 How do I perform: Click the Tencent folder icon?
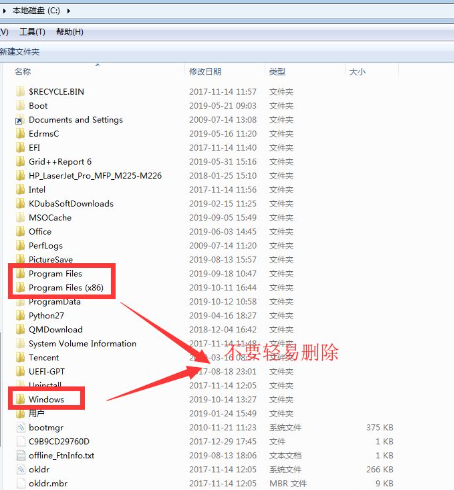click(20, 357)
